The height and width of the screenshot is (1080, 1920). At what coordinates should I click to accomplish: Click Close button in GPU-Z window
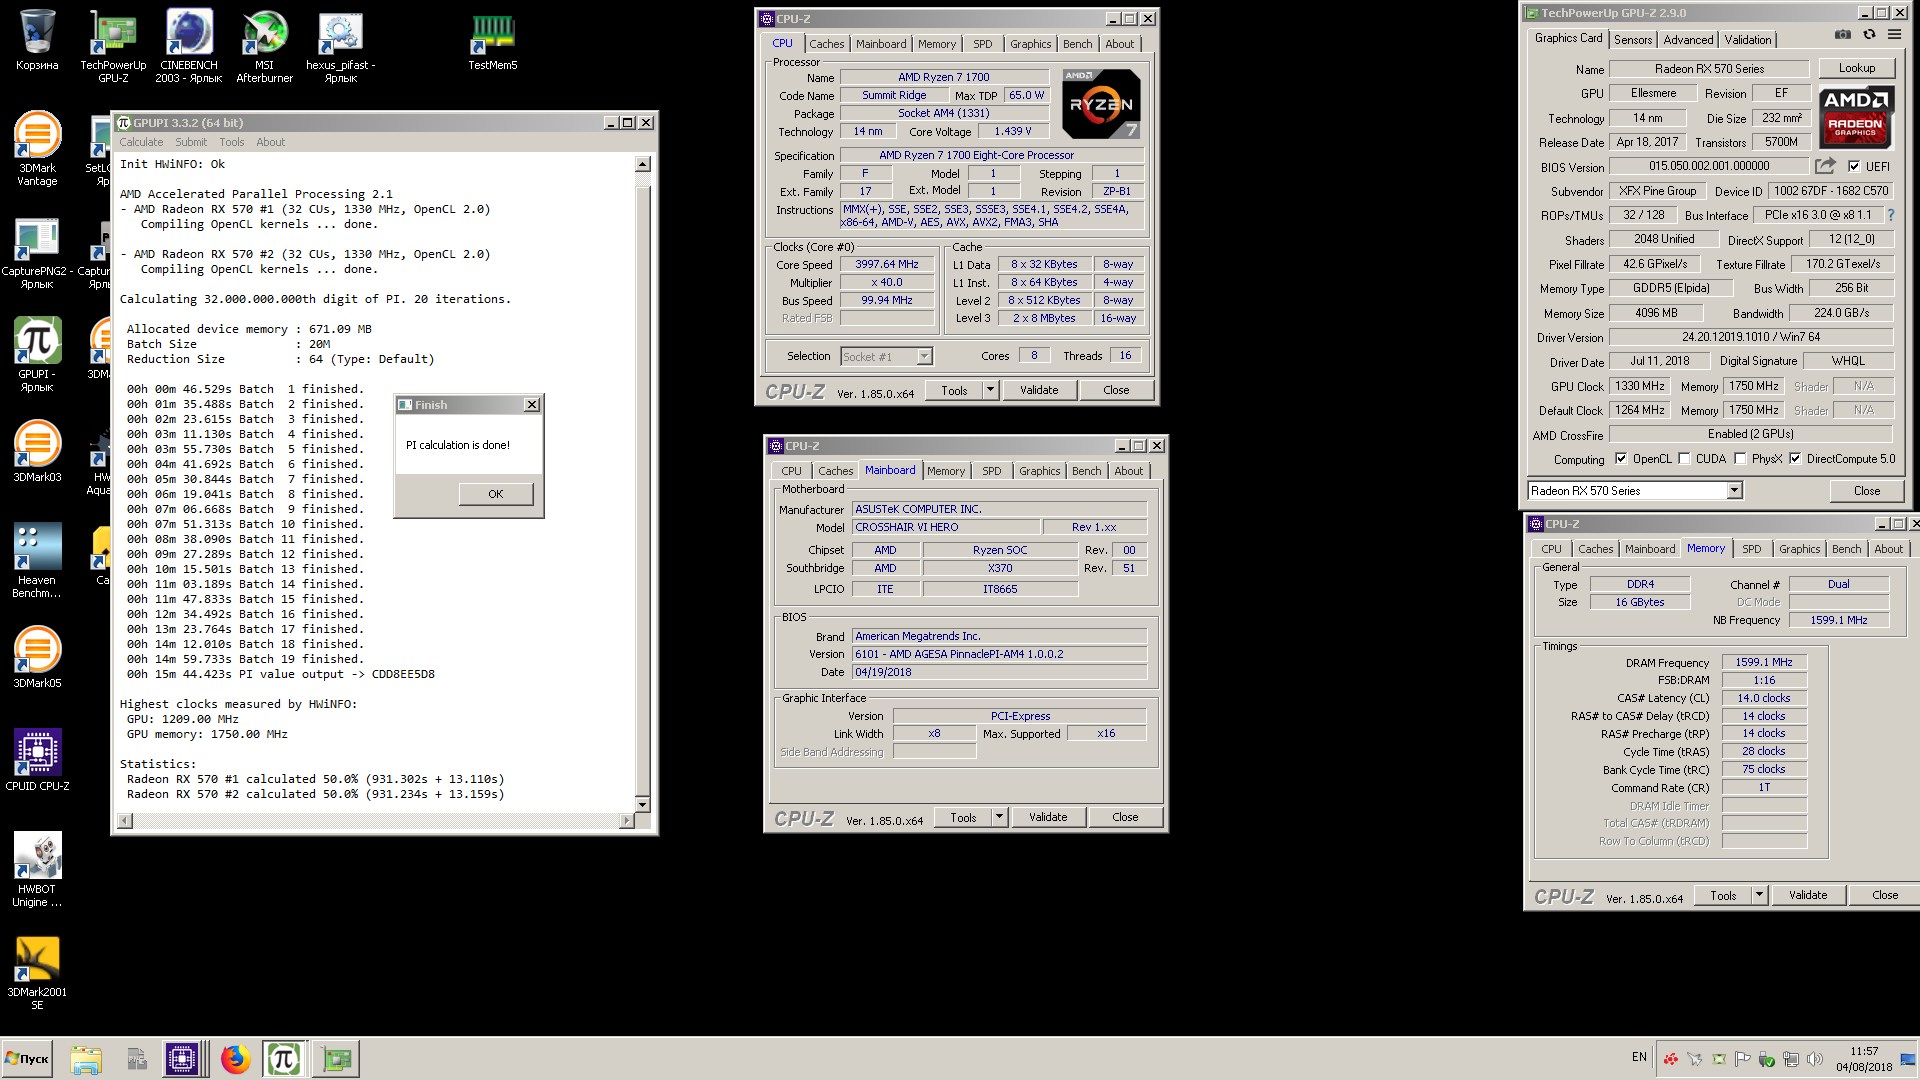click(x=1866, y=490)
